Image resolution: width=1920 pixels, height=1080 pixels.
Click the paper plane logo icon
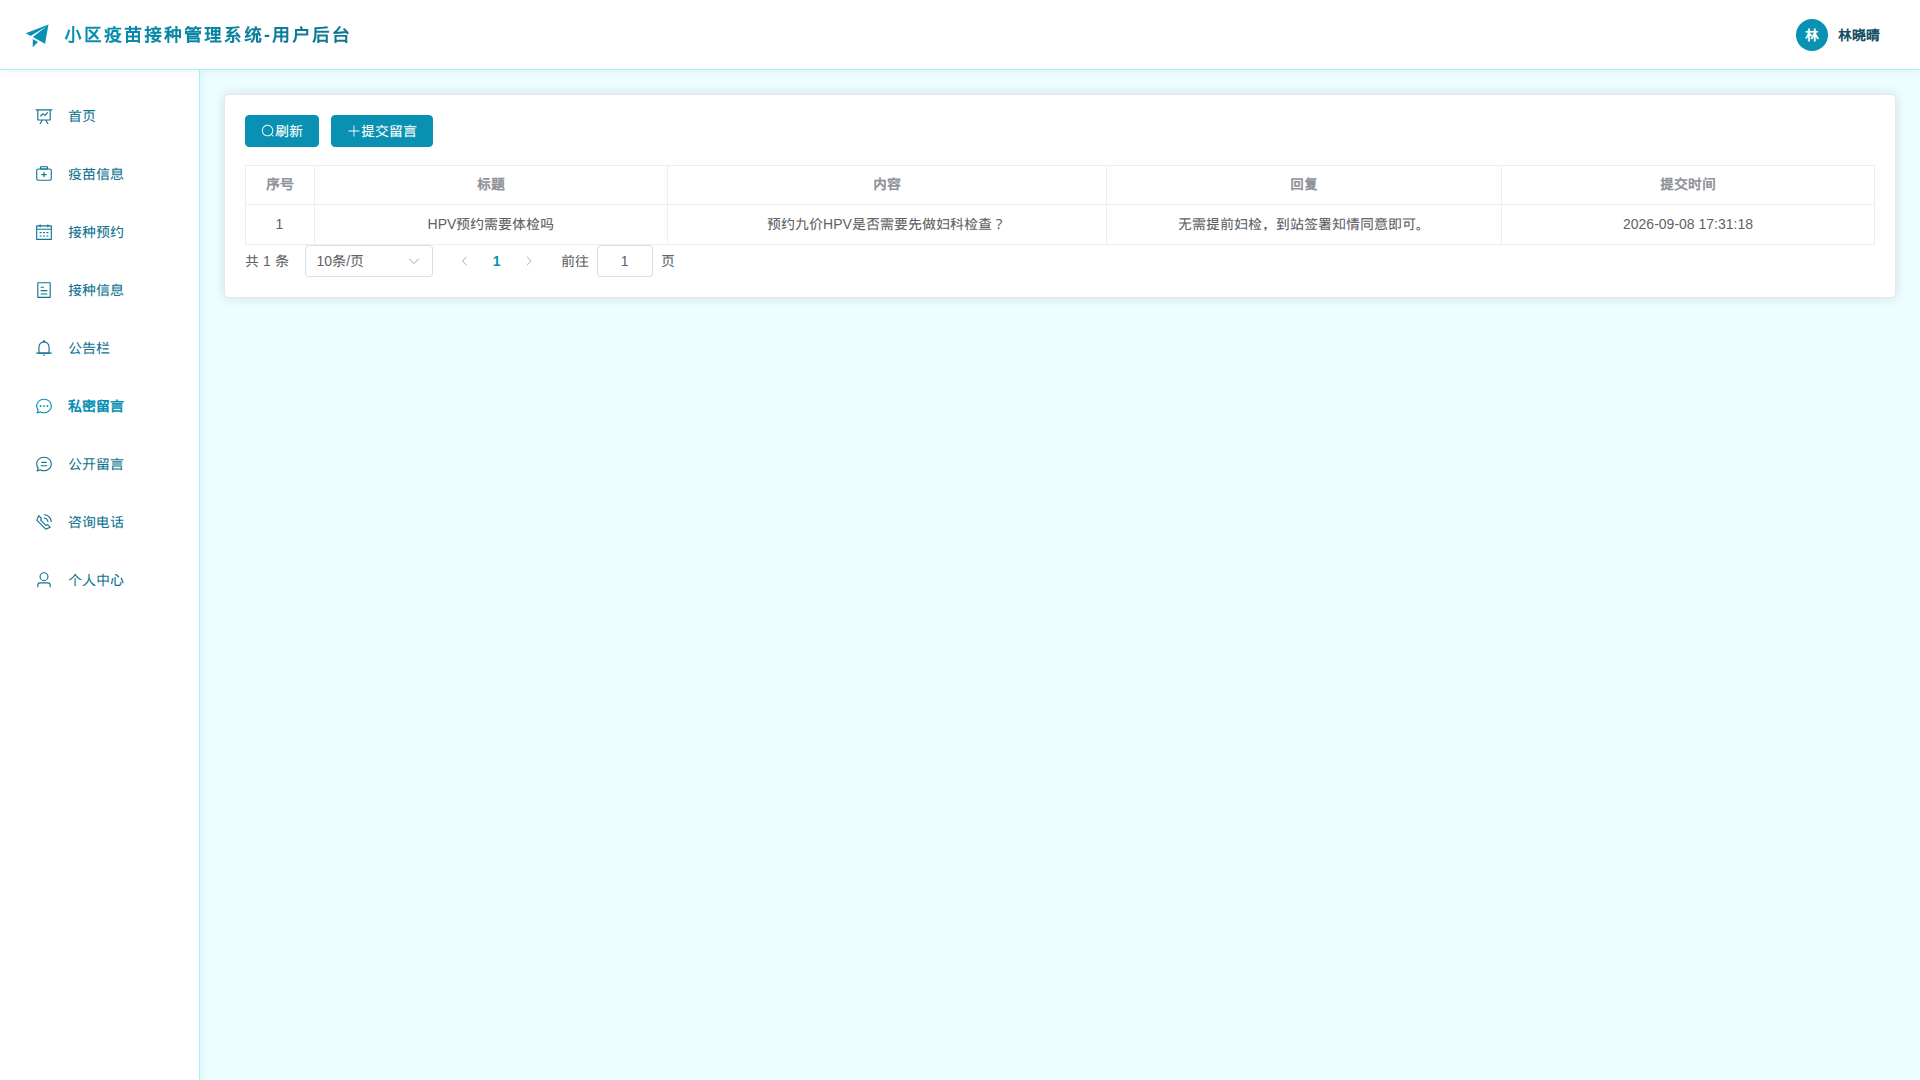[37, 35]
